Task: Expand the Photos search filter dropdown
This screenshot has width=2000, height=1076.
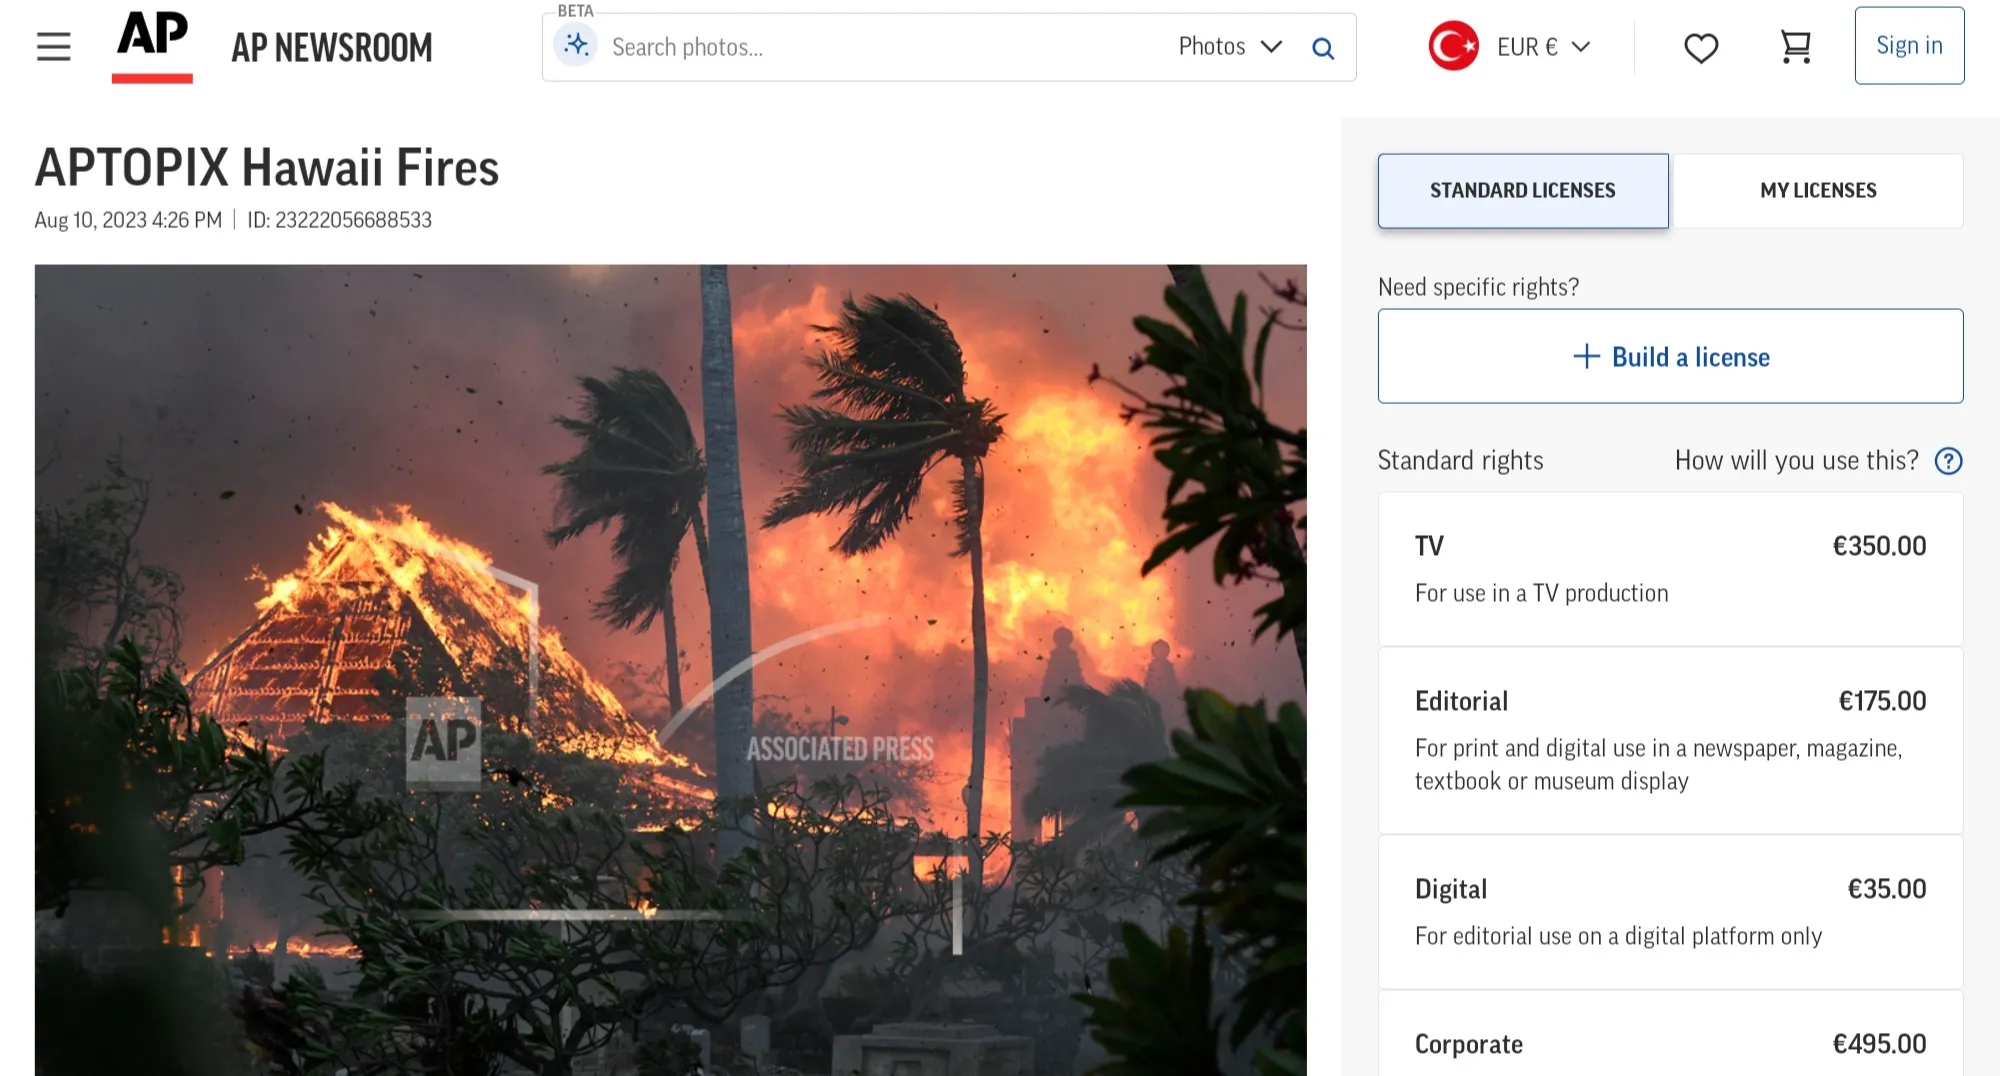Action: [x=1229, y=46]
